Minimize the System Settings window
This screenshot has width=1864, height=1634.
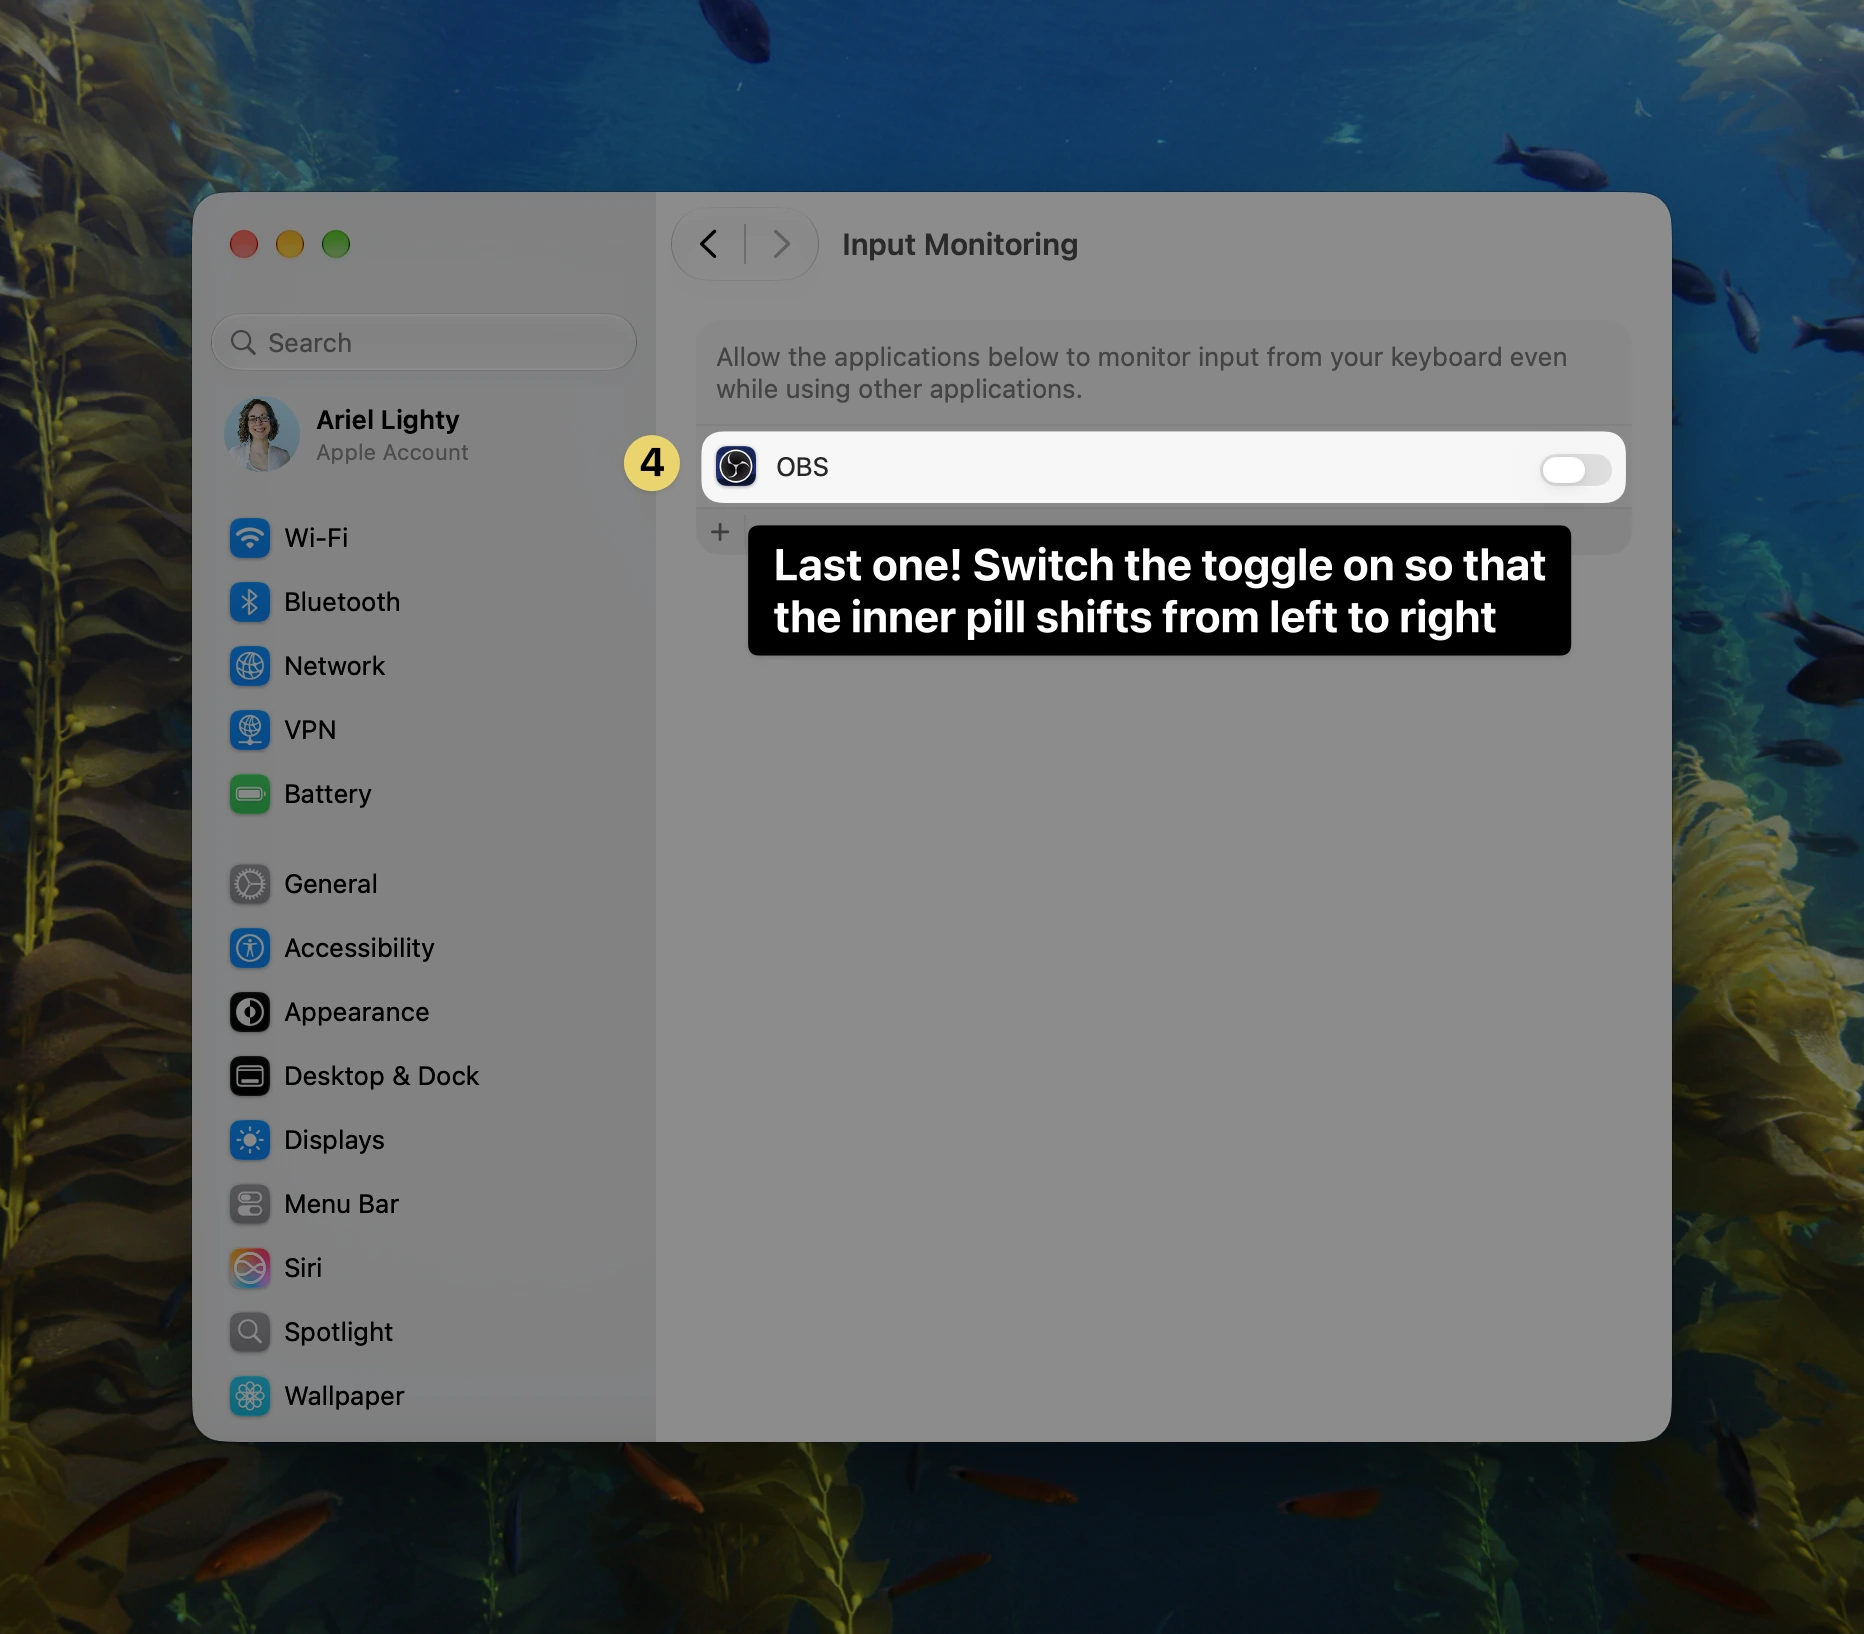pyautogui.click(x=290, y=244)
